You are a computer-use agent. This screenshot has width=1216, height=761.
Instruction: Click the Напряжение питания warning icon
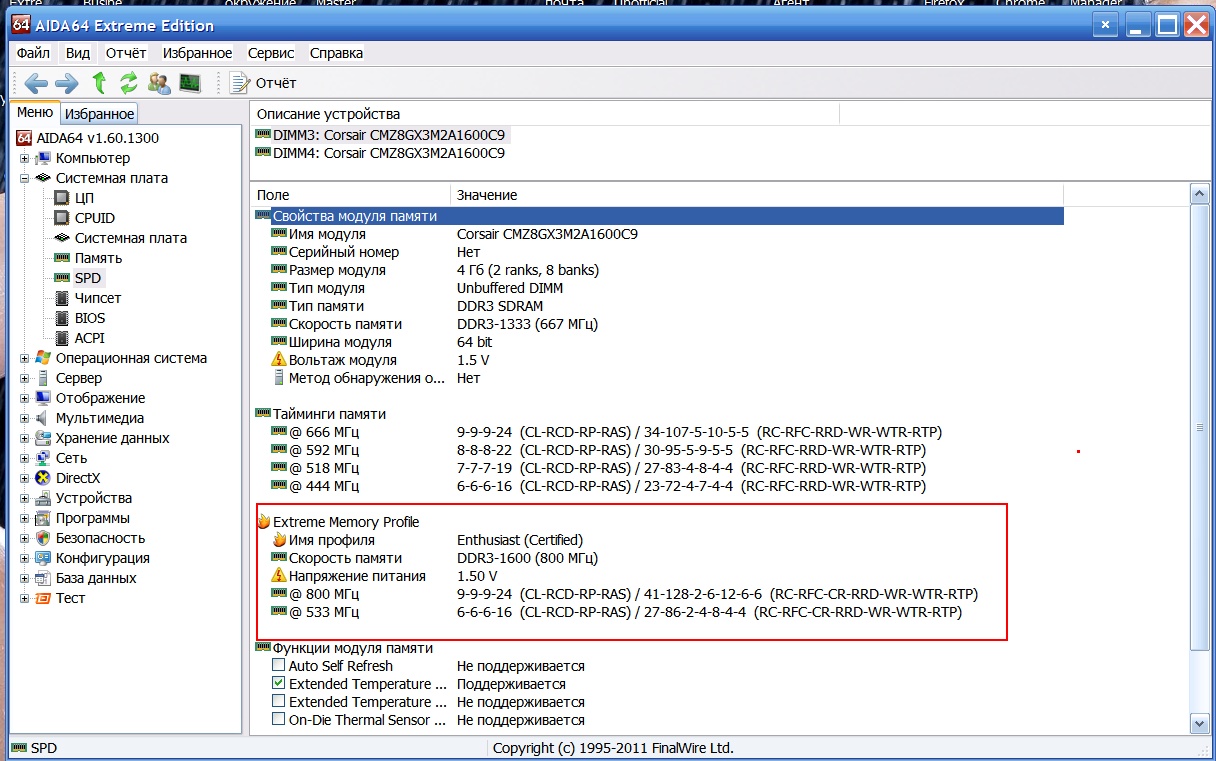click(x=279, y=576)
